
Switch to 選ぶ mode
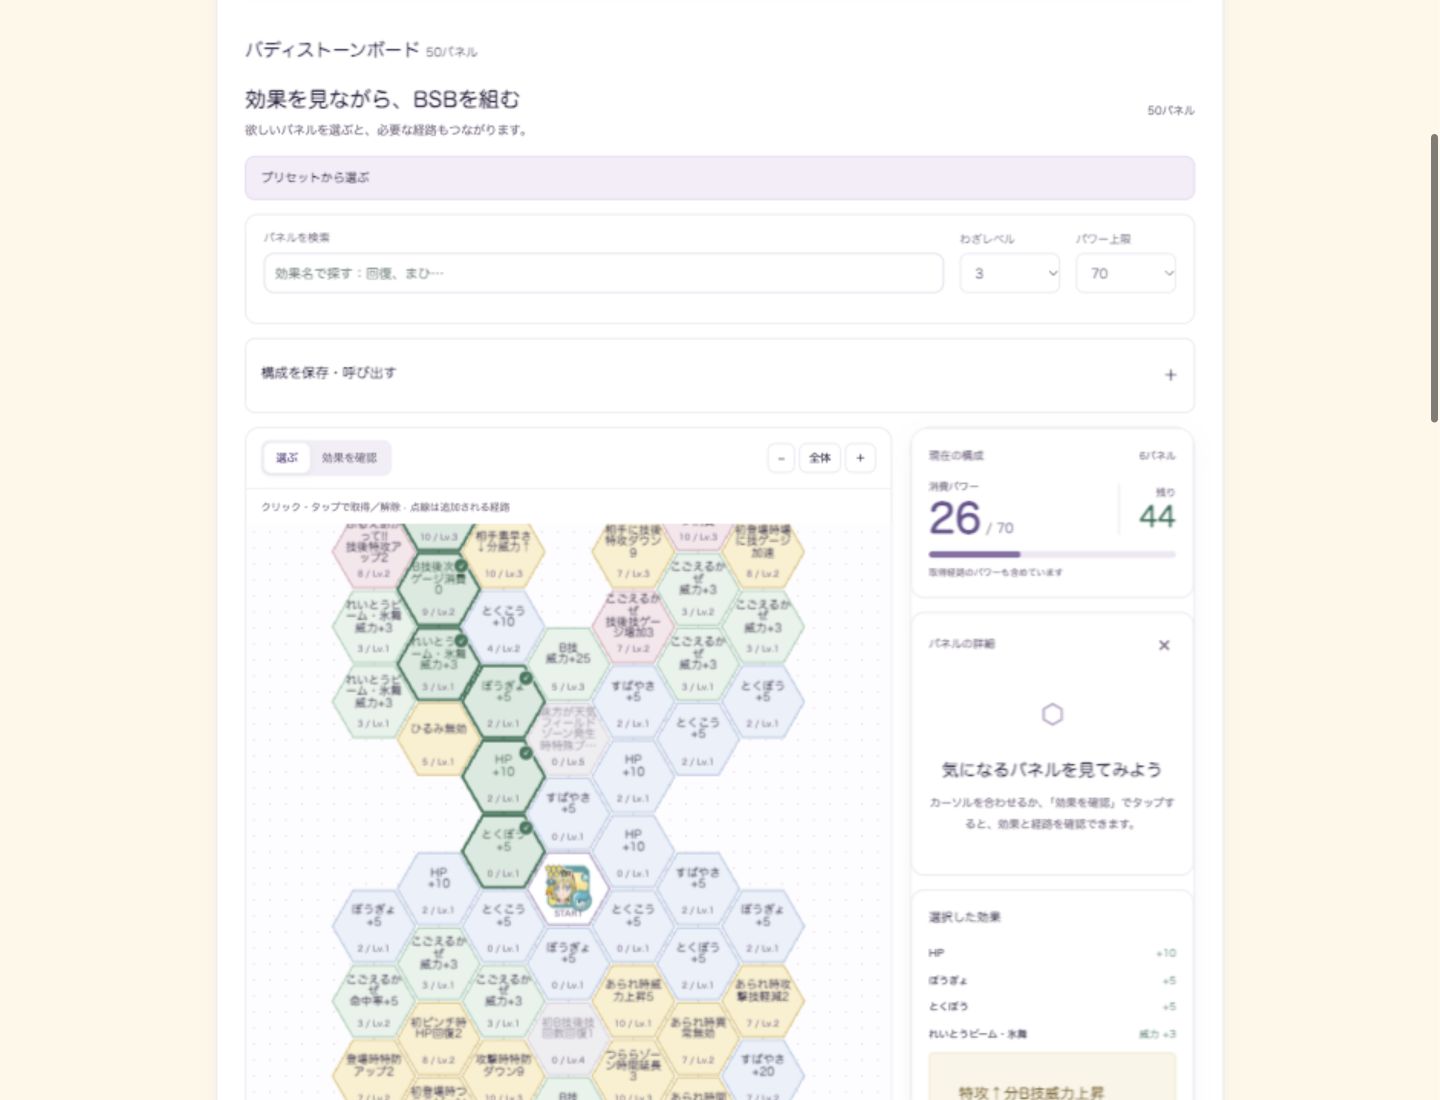pyautogui.click(x=287, y=458)
